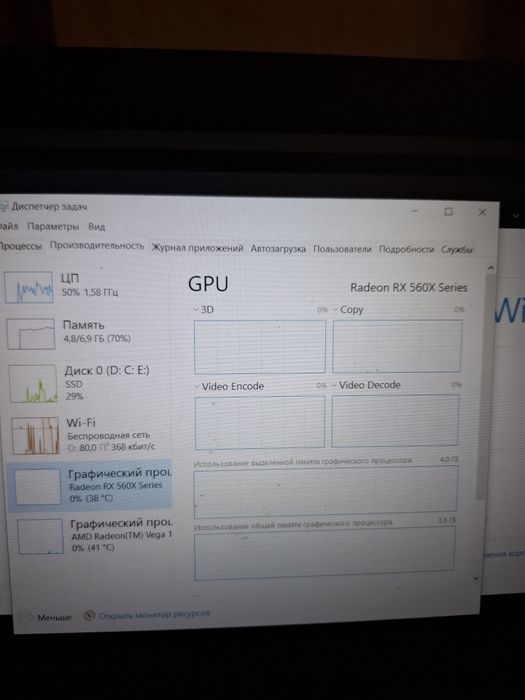Click the Task Manager title bar icon

point(4,207)
